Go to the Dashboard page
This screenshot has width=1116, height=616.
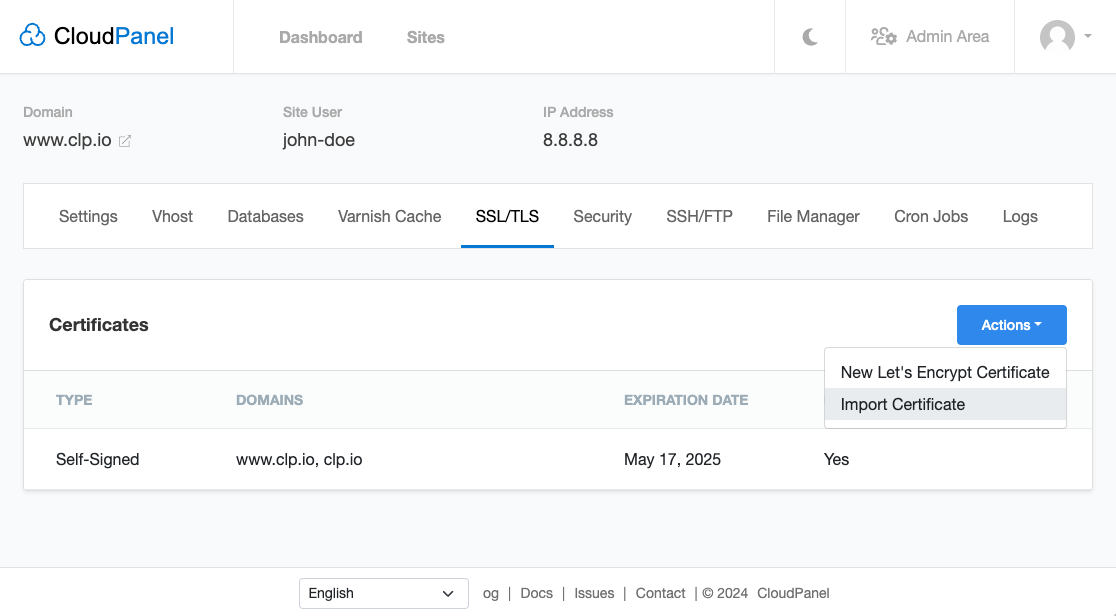click(x=320, y=37)
